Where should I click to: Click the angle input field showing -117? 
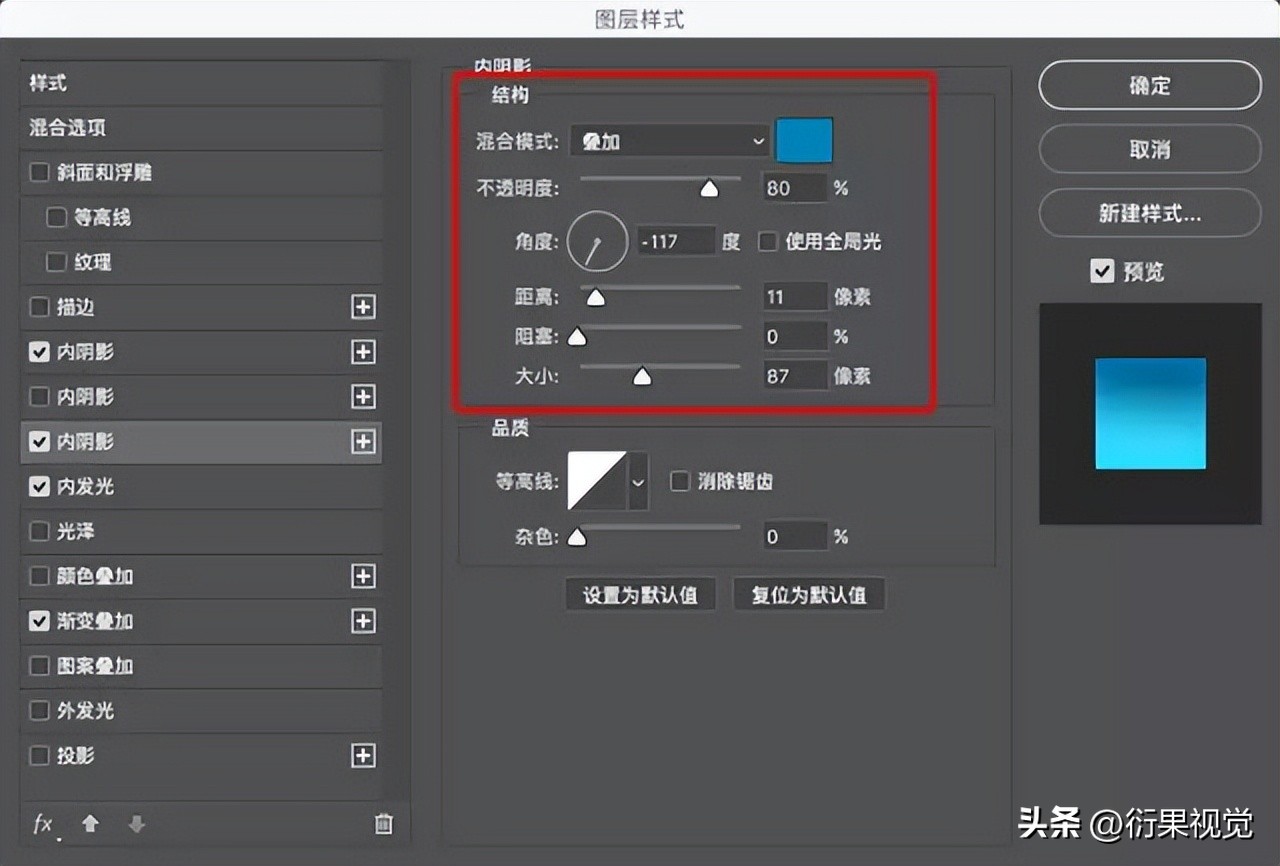coord(676,241)
